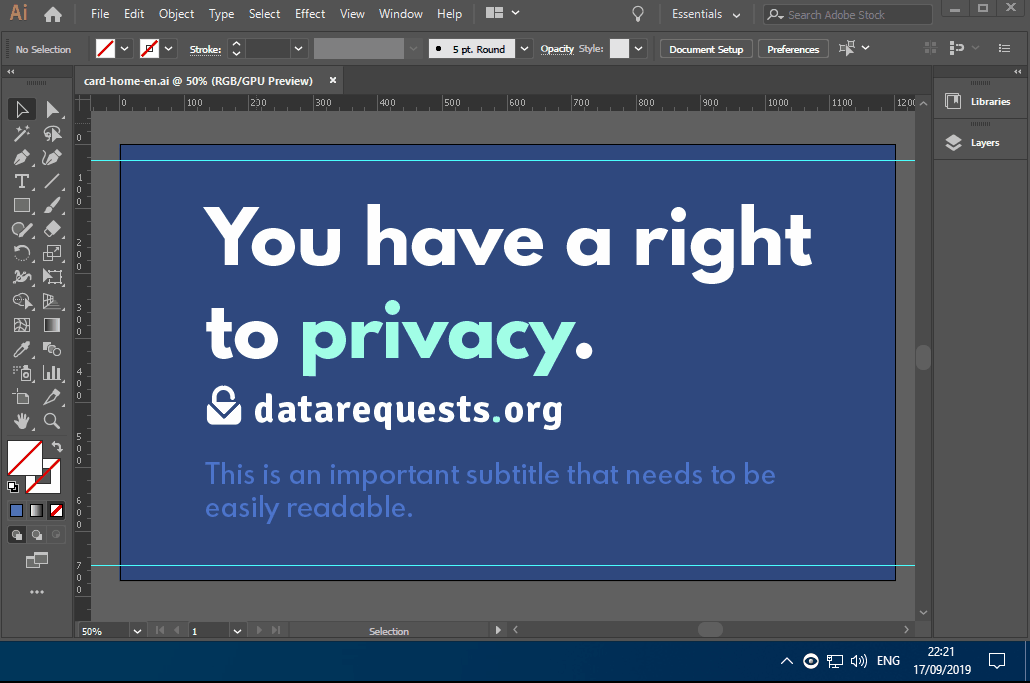
Task: Open the Effect menu
Action: 309,14
